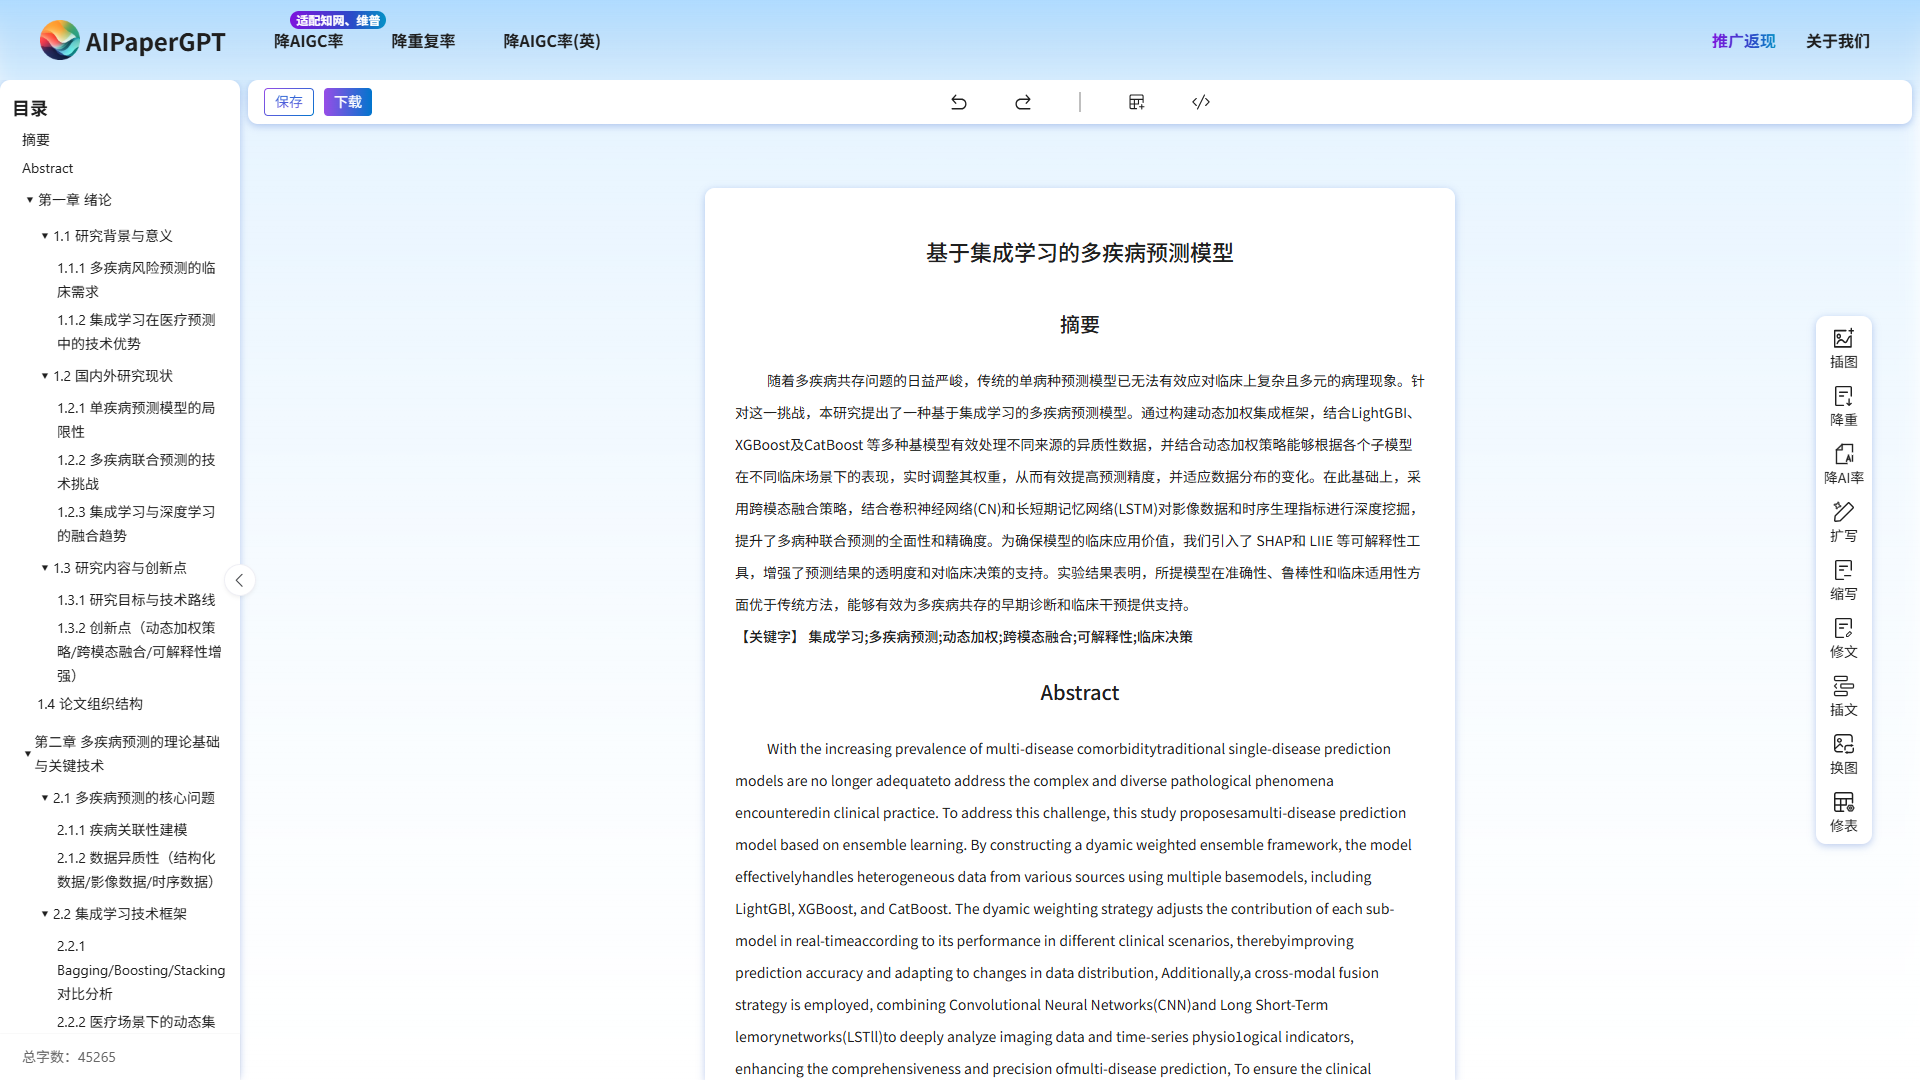The image size is (1920, 1080).
Task: Insert a table using the toolbar icon
Action: pyautogui.click(x=1136, y=102)
